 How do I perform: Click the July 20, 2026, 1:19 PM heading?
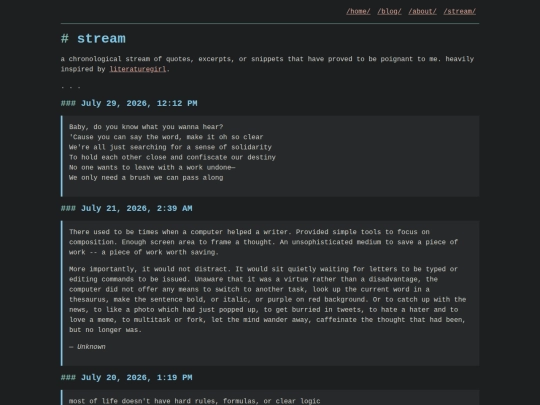pos(126,377)
